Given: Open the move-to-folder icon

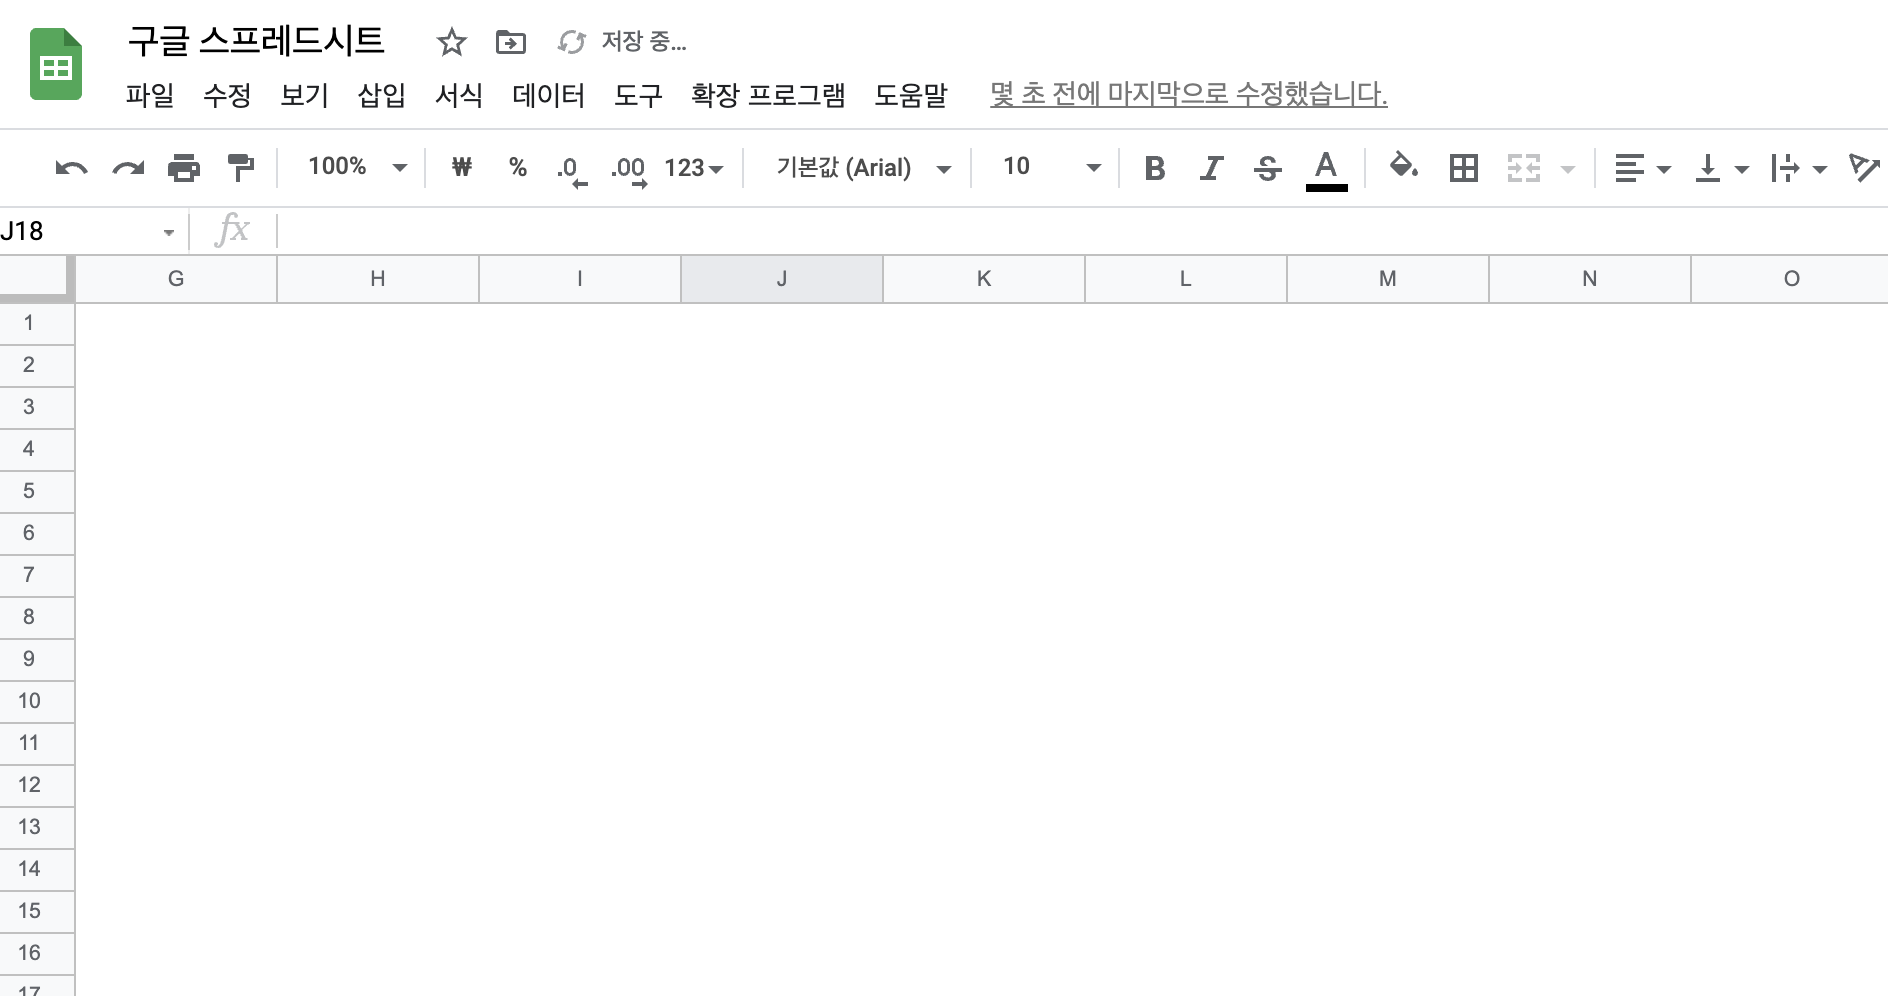Looking at the screenshot, I should click(511, 42).
